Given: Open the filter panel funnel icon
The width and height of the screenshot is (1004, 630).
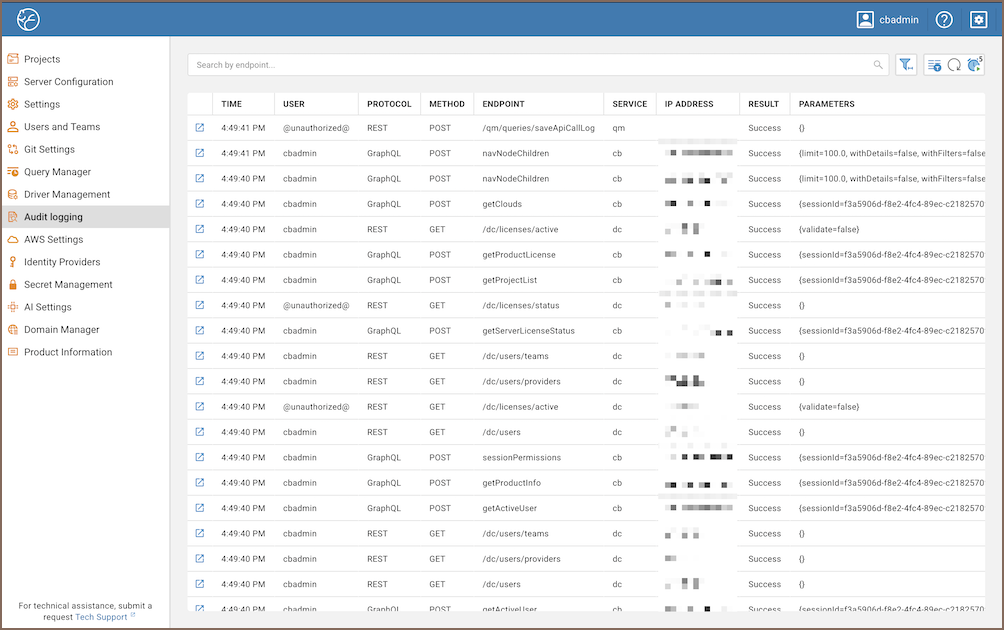Looking at the screenshot, I should [905, 65].
